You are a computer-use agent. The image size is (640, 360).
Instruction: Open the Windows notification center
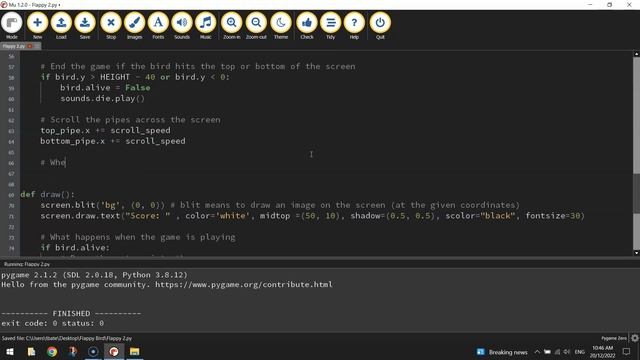pyautogui.click(x=627, y=352)
